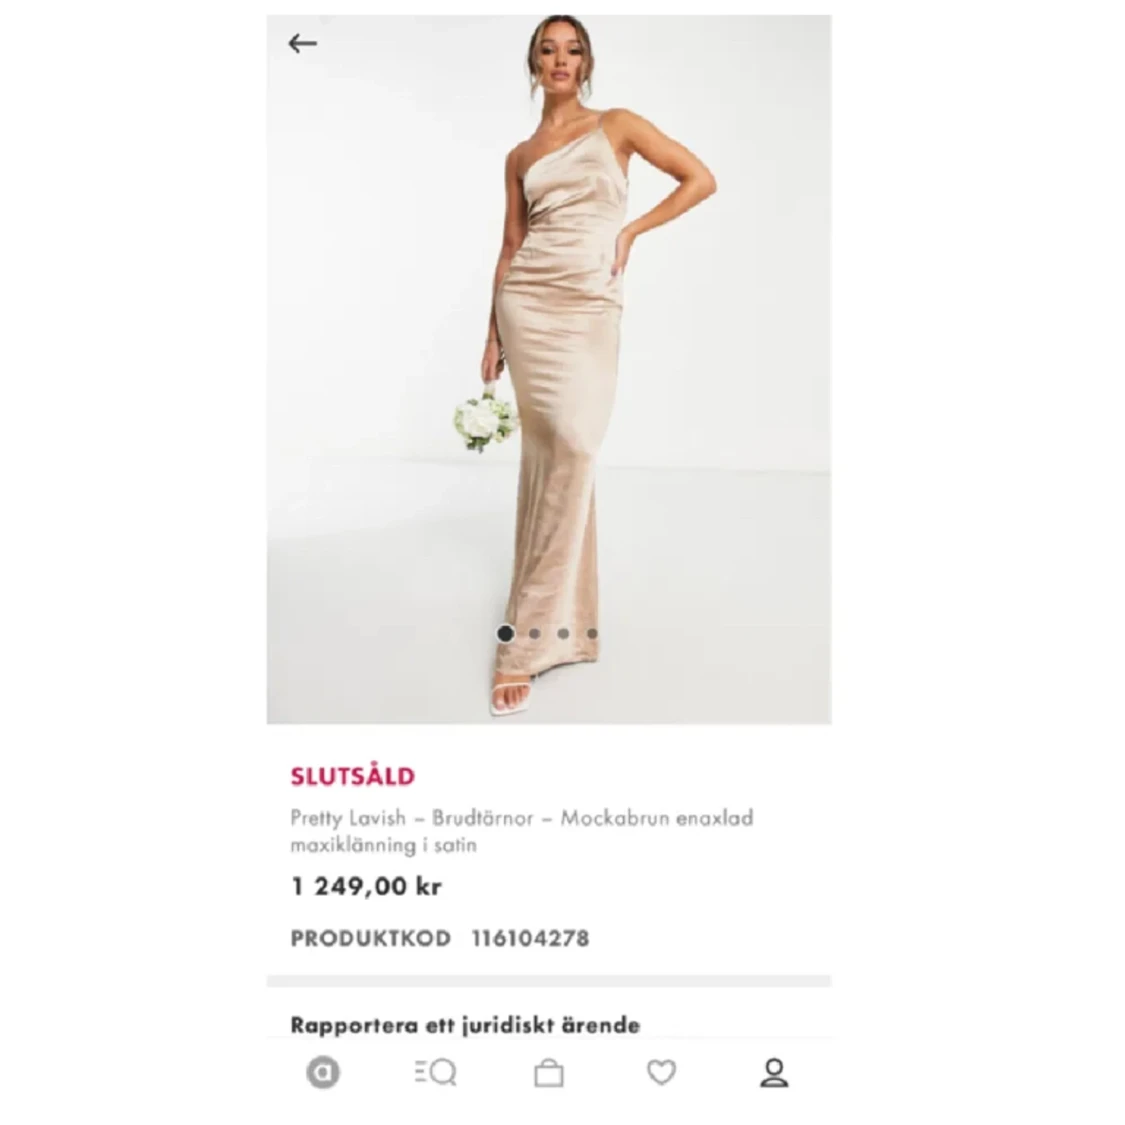Viewport: 1125px width, 1125px height.
Task: Select the fourth image carousel dot
Action: coord(592,634)
